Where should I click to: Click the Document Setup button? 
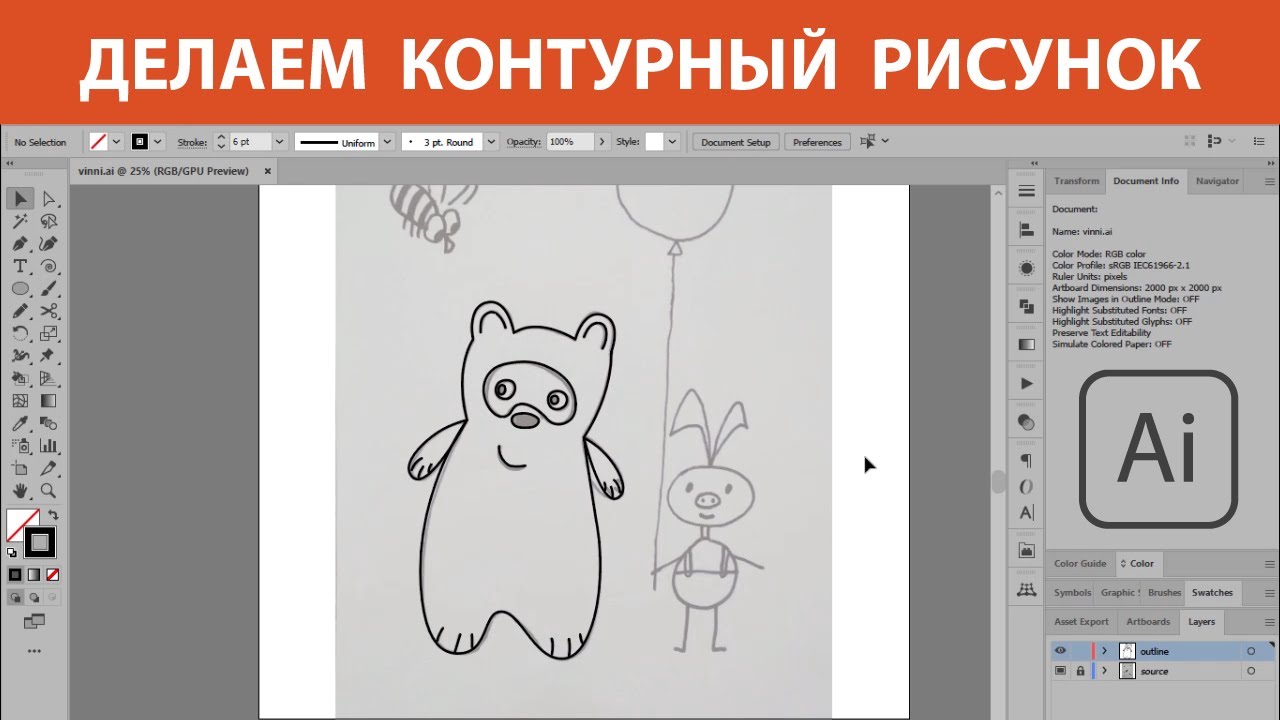pyautogui.click(x=736, y=142)
